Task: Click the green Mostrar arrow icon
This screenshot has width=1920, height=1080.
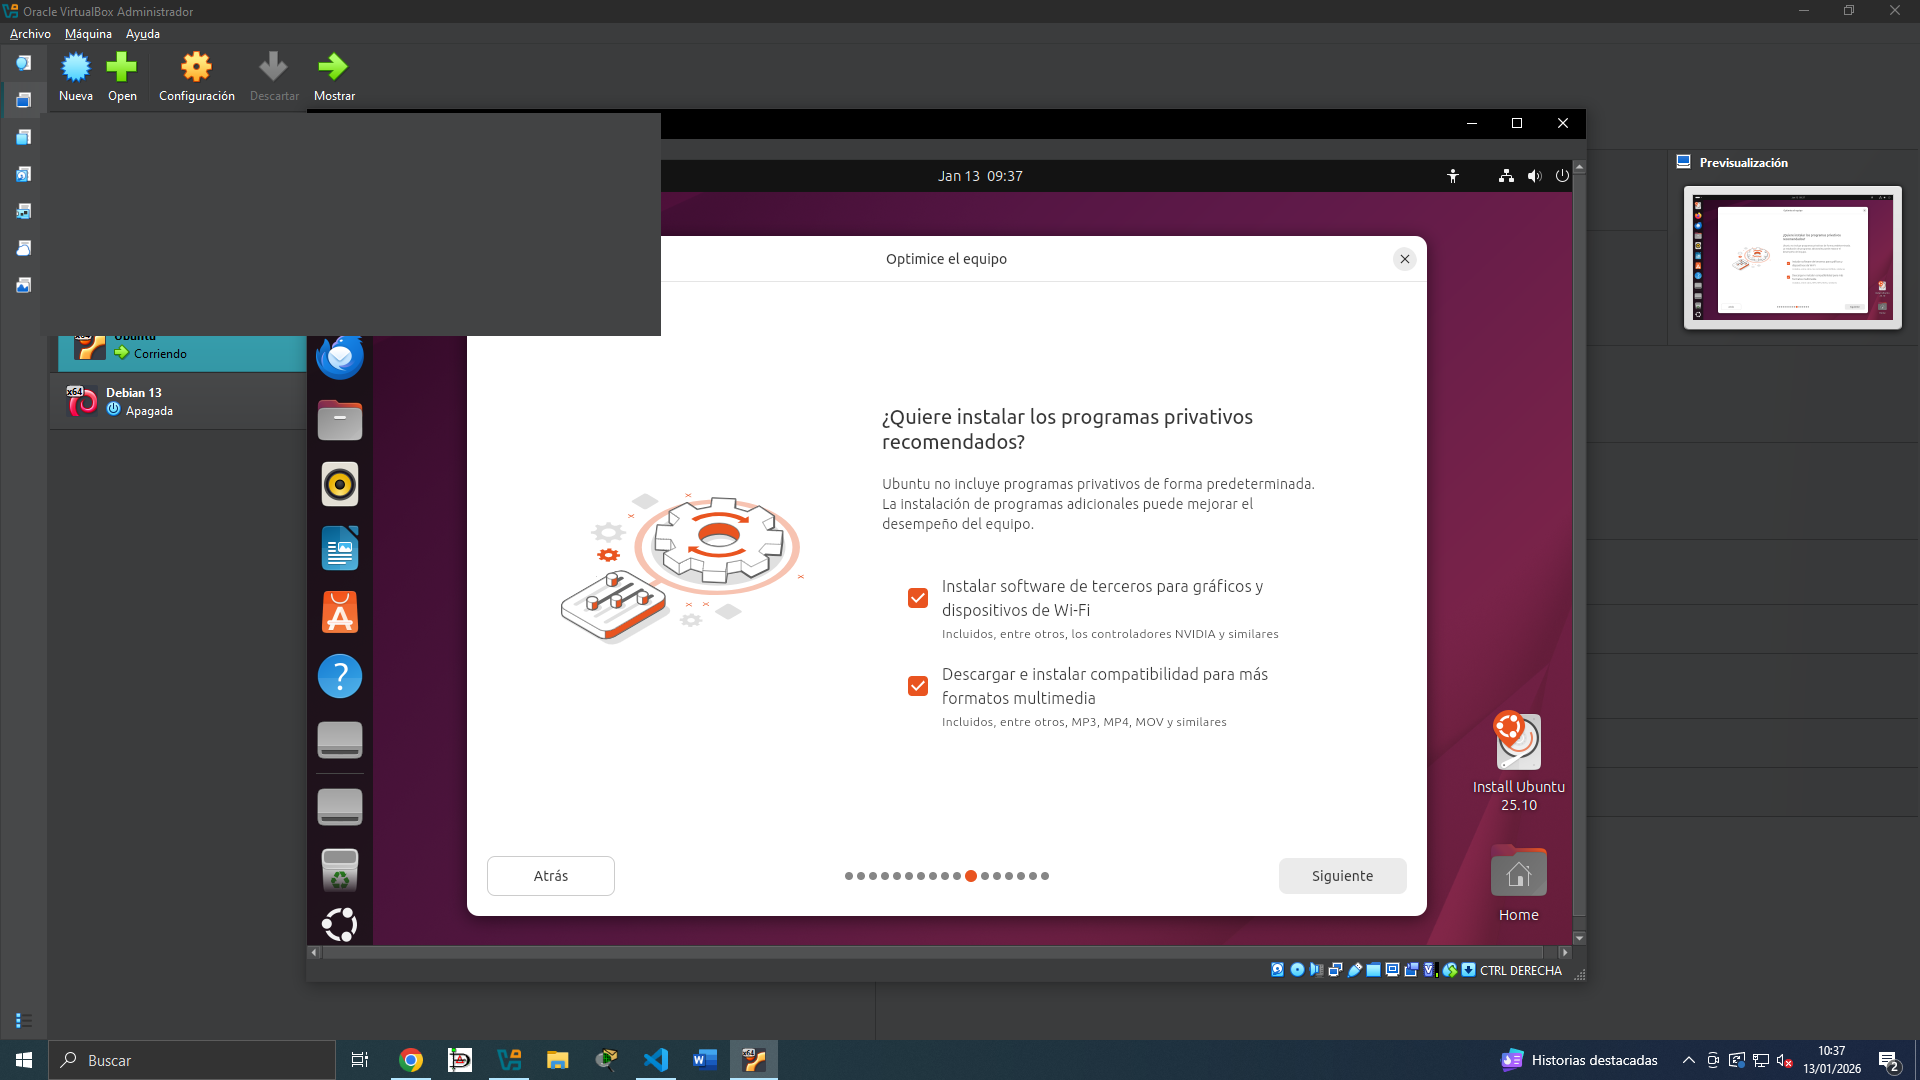Action: coord(333,68)
